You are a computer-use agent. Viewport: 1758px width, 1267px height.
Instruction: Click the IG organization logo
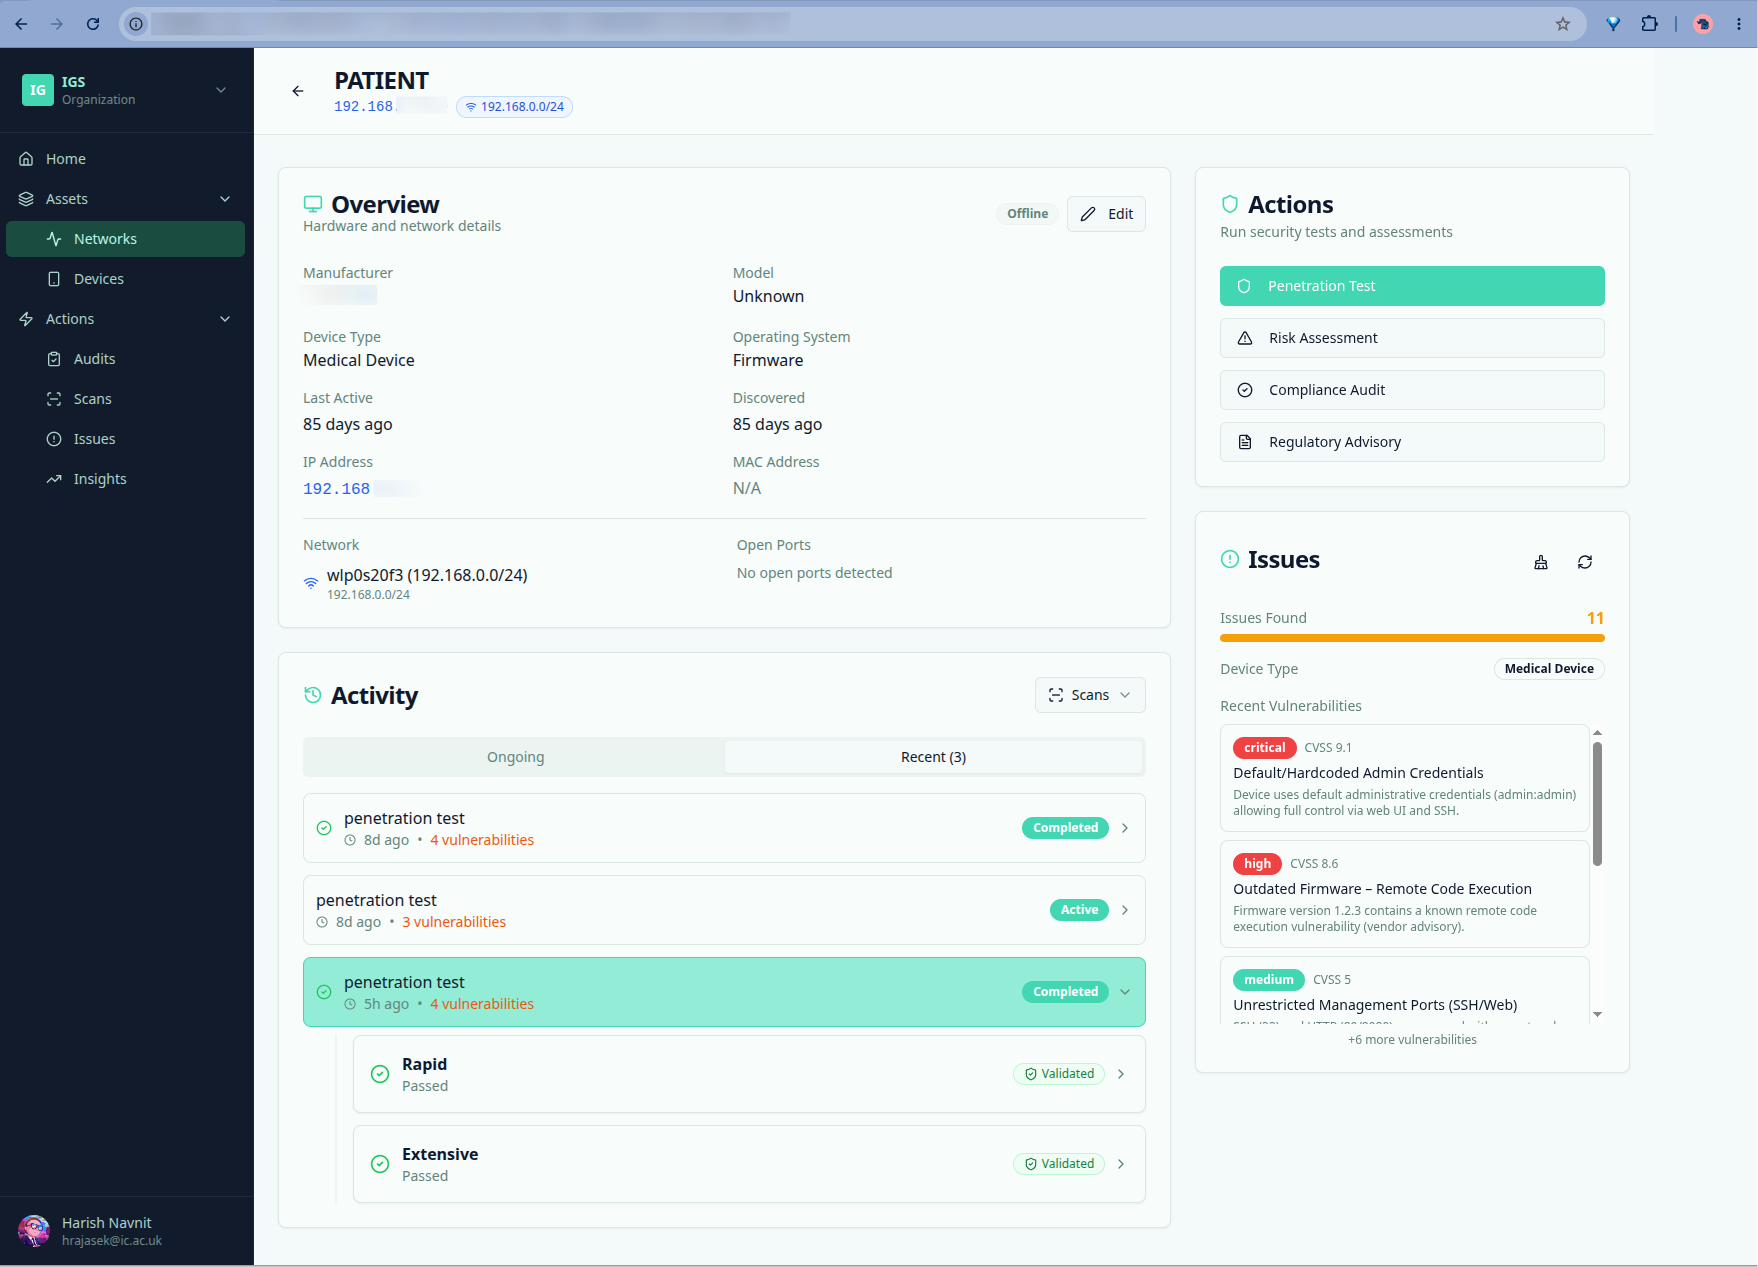pos(38,90)
